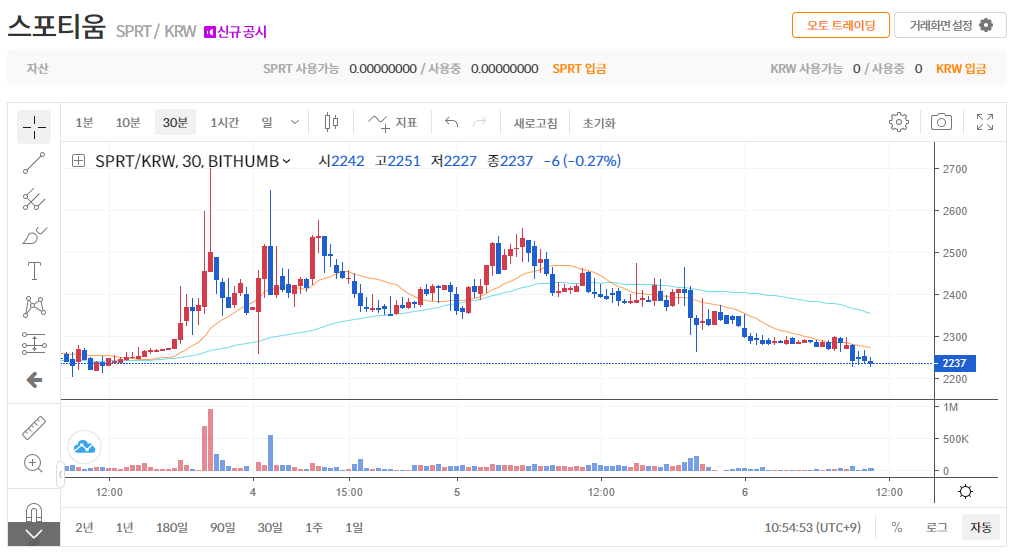Click the zoom in magnifier tool
This screenshot has width=1013, height=556.
click(34, 463)
